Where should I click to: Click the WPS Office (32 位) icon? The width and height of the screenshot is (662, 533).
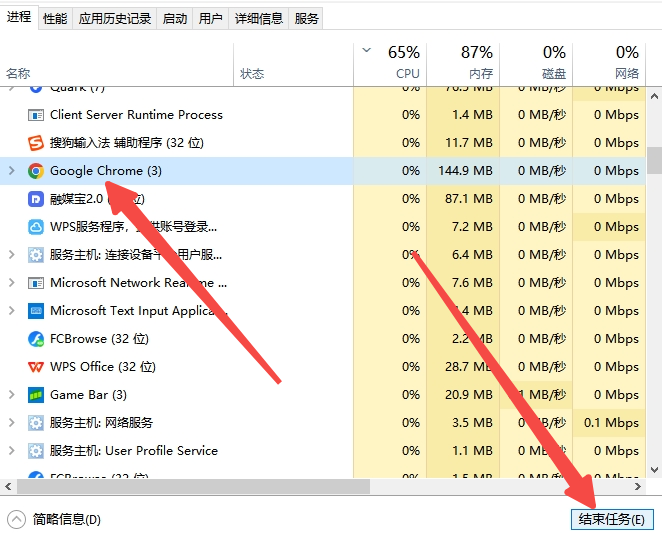(36, 367)
